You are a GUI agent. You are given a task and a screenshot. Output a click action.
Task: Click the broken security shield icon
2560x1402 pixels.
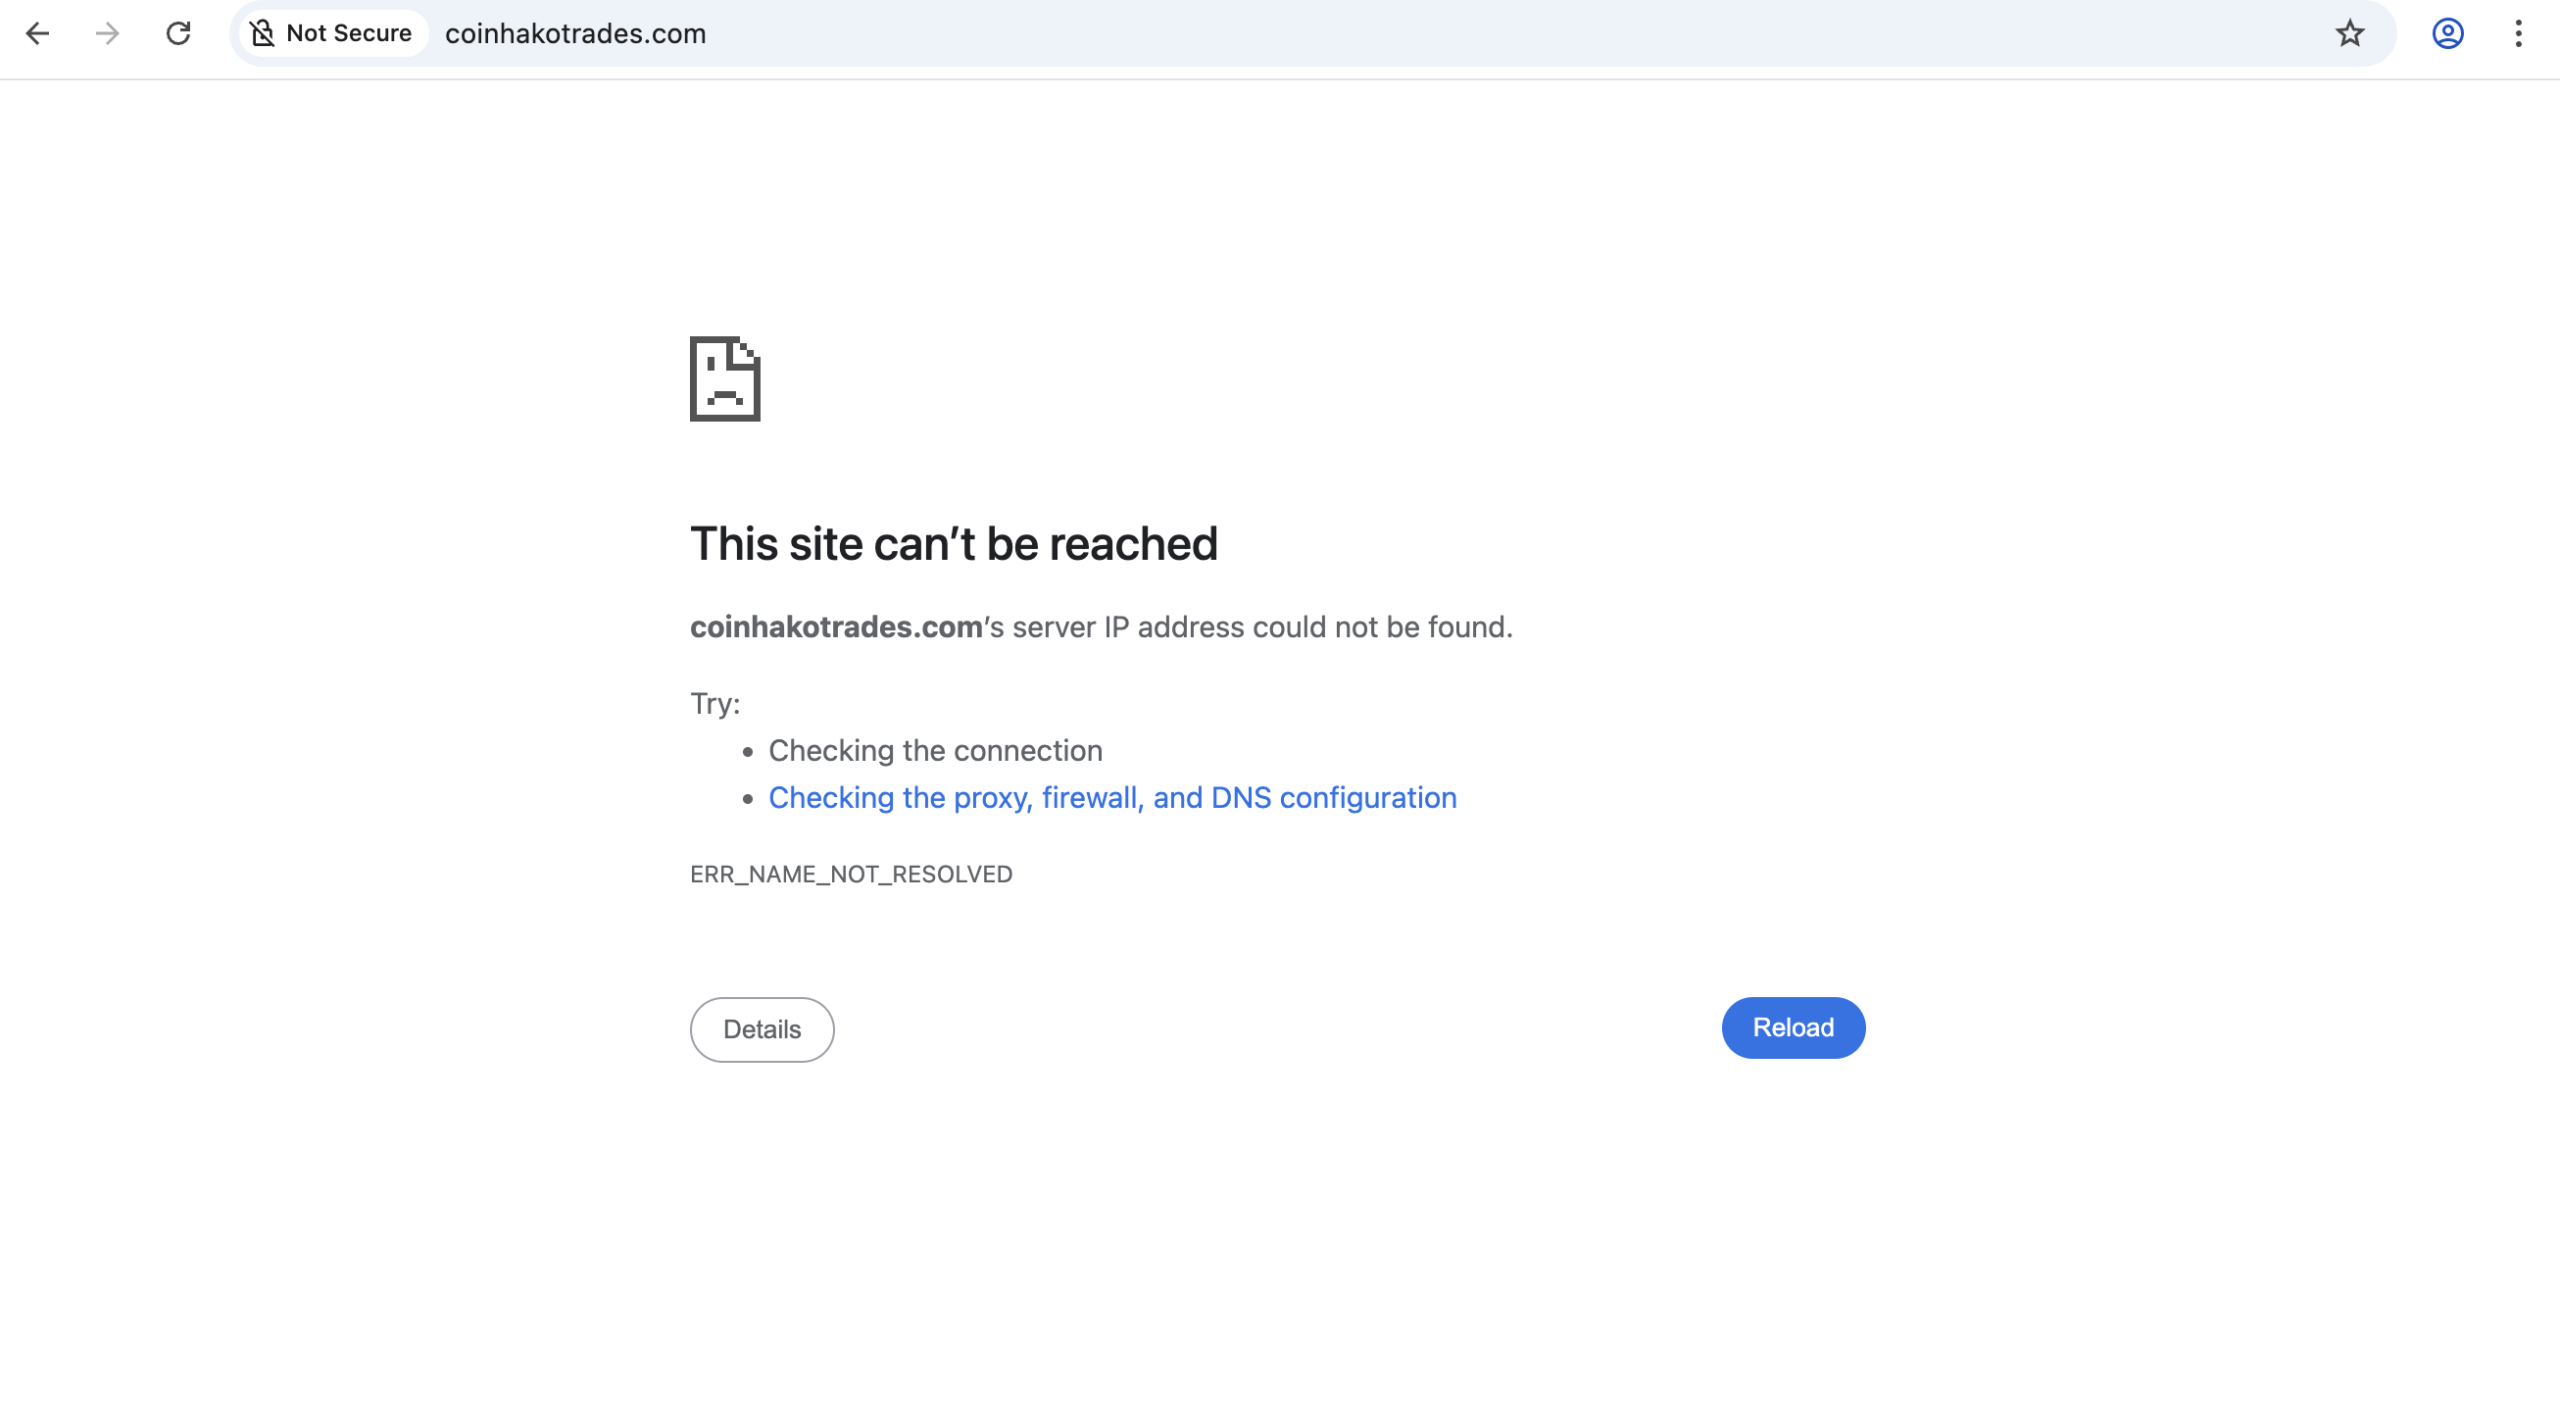tap(263, 33)
